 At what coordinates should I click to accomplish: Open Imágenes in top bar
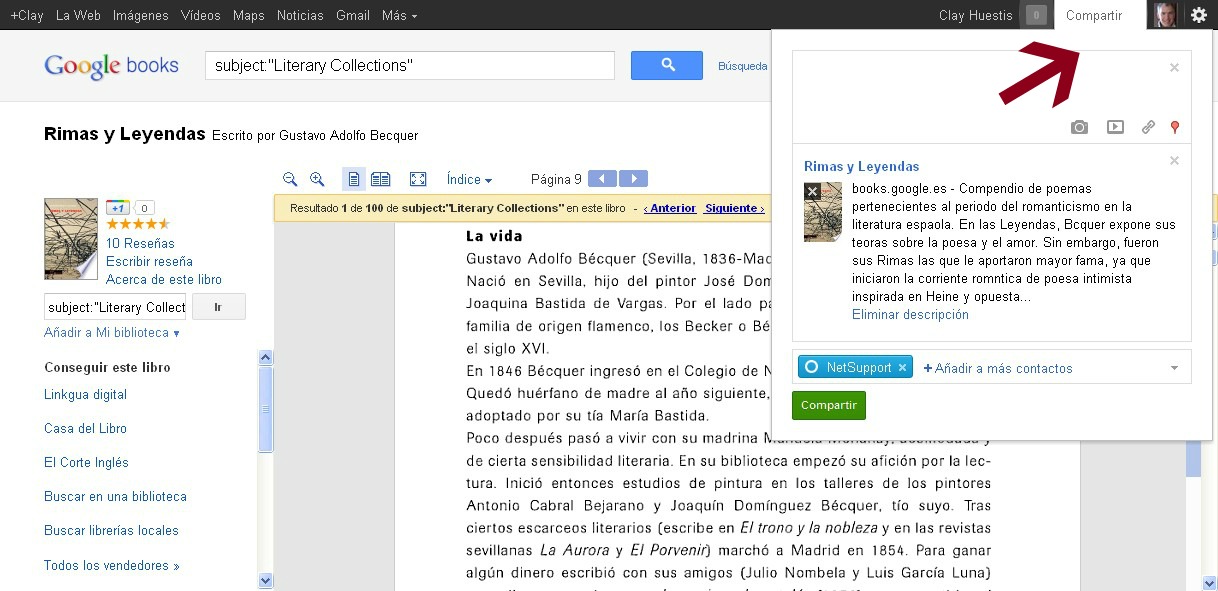[141, 15]
